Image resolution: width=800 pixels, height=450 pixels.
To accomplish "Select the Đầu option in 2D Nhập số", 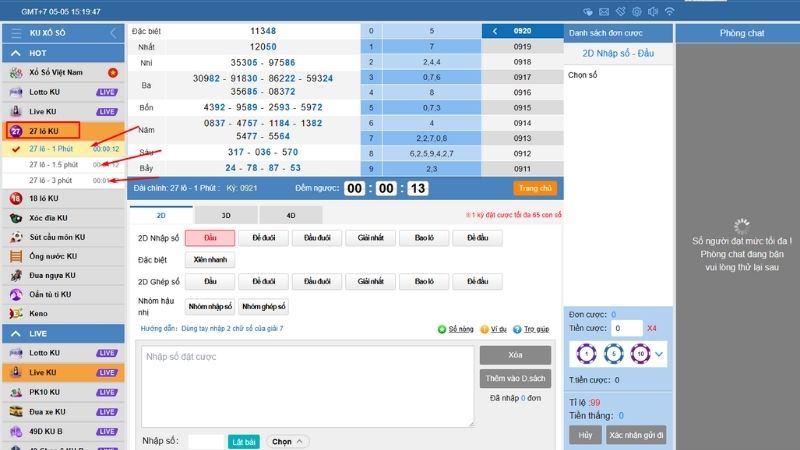I will click(x=210, y=238).
